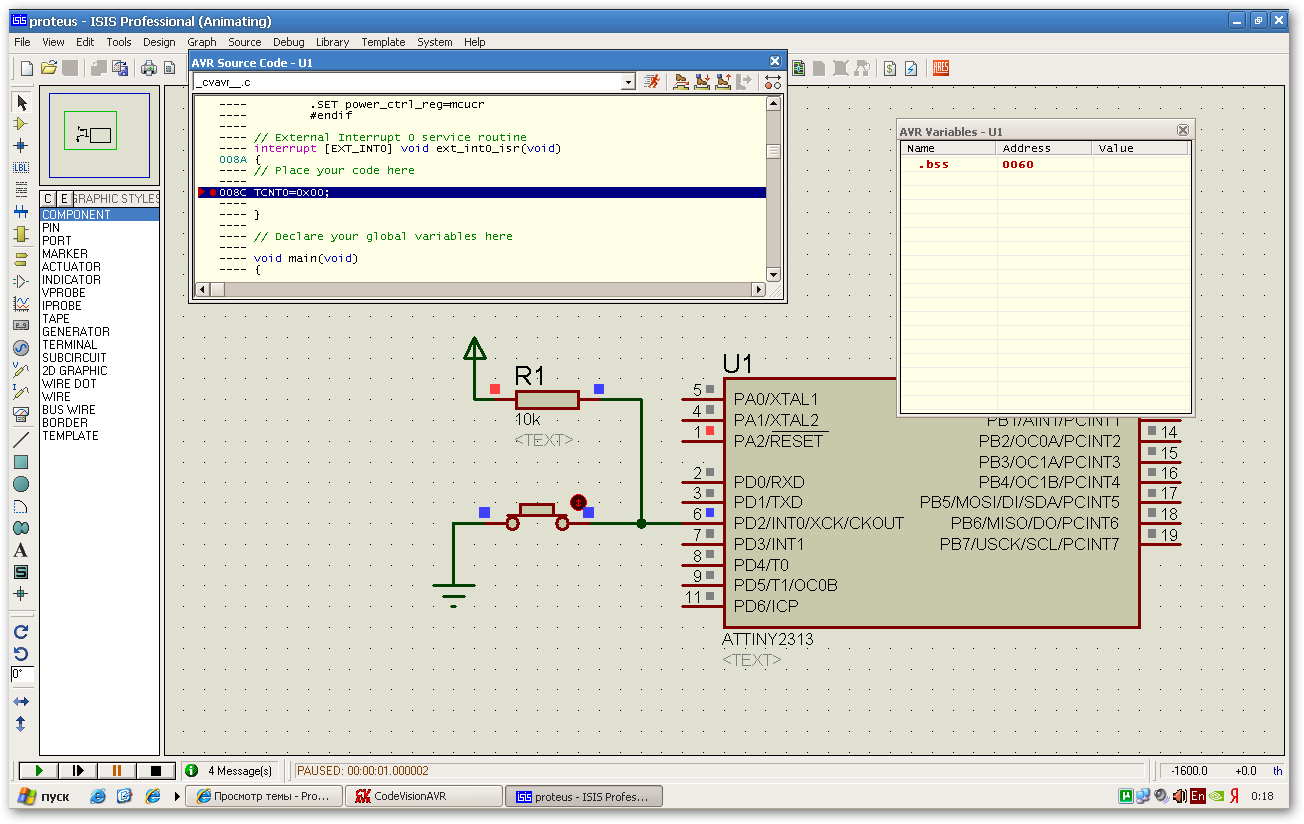The image size is (1304, 824).
Task: Click the Open design folder icon
Action: [x=48, y=68]
